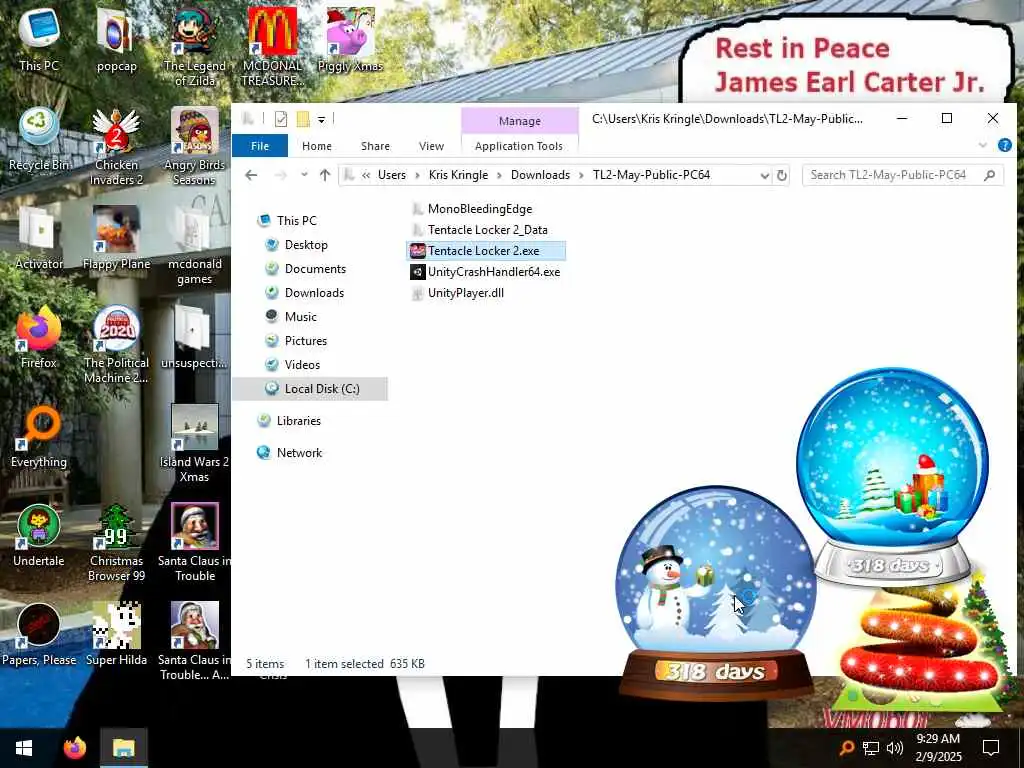Screen dimensions: 1024x768
Task: Launch Island Wars 2 Xmas shortcut
Action: [x=195, y=444]
